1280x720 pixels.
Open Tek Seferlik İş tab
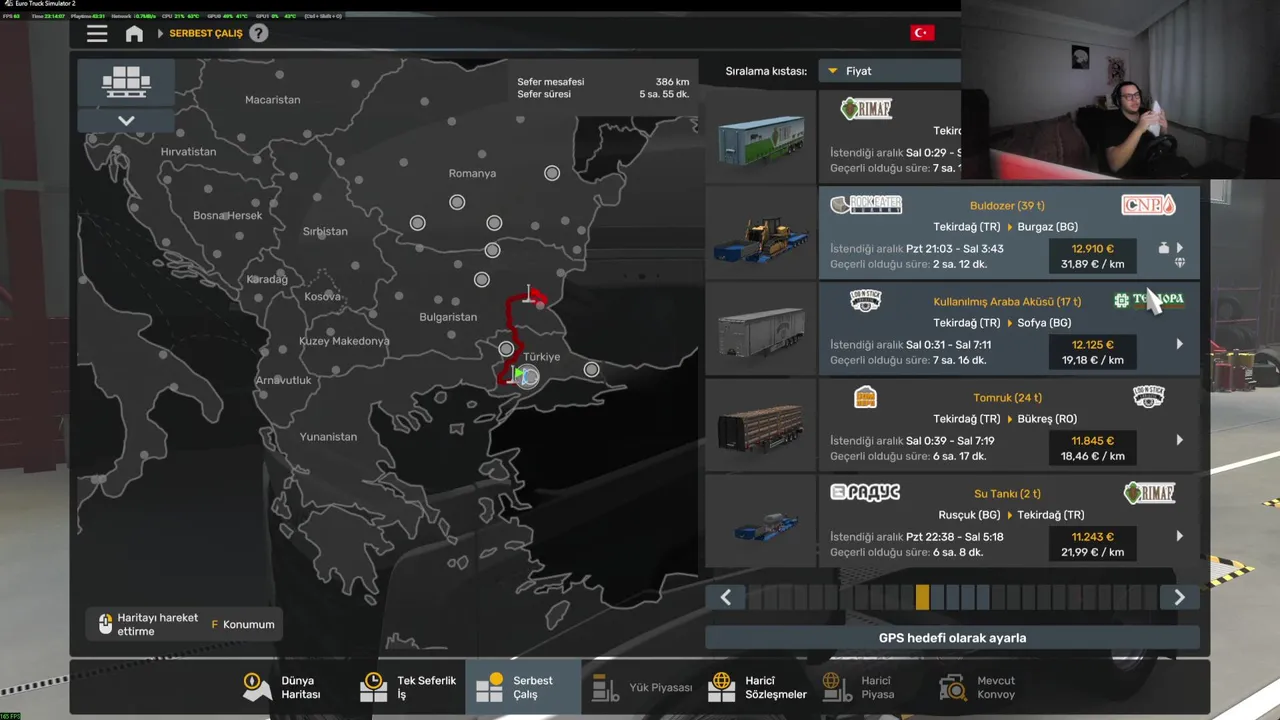click(408, 687)
